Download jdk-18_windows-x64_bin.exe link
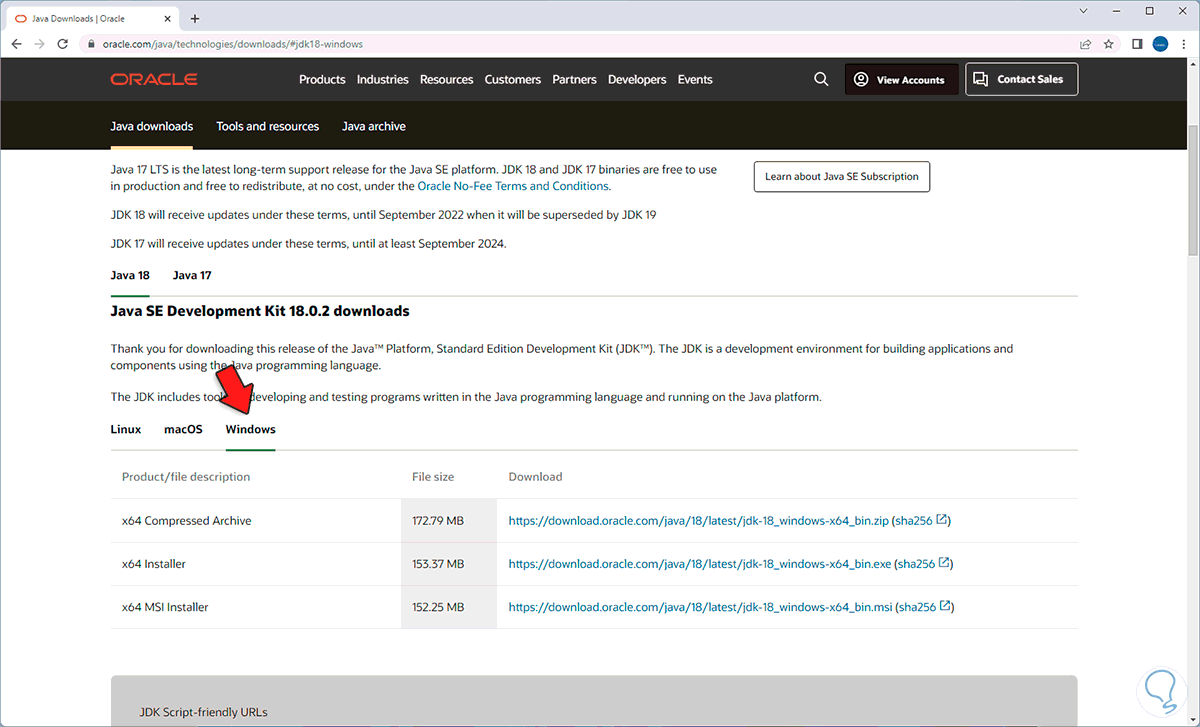This screenshot has width=1200, height=727. pos(700,563)
